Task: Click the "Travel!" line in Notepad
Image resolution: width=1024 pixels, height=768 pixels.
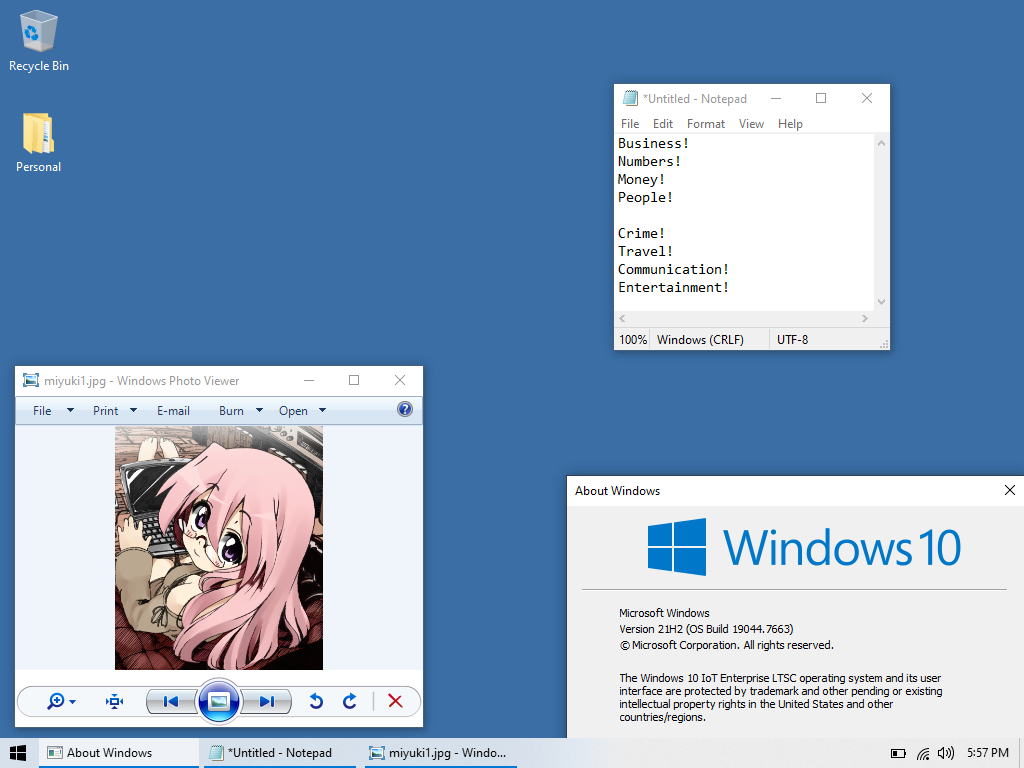Action: 645,251
